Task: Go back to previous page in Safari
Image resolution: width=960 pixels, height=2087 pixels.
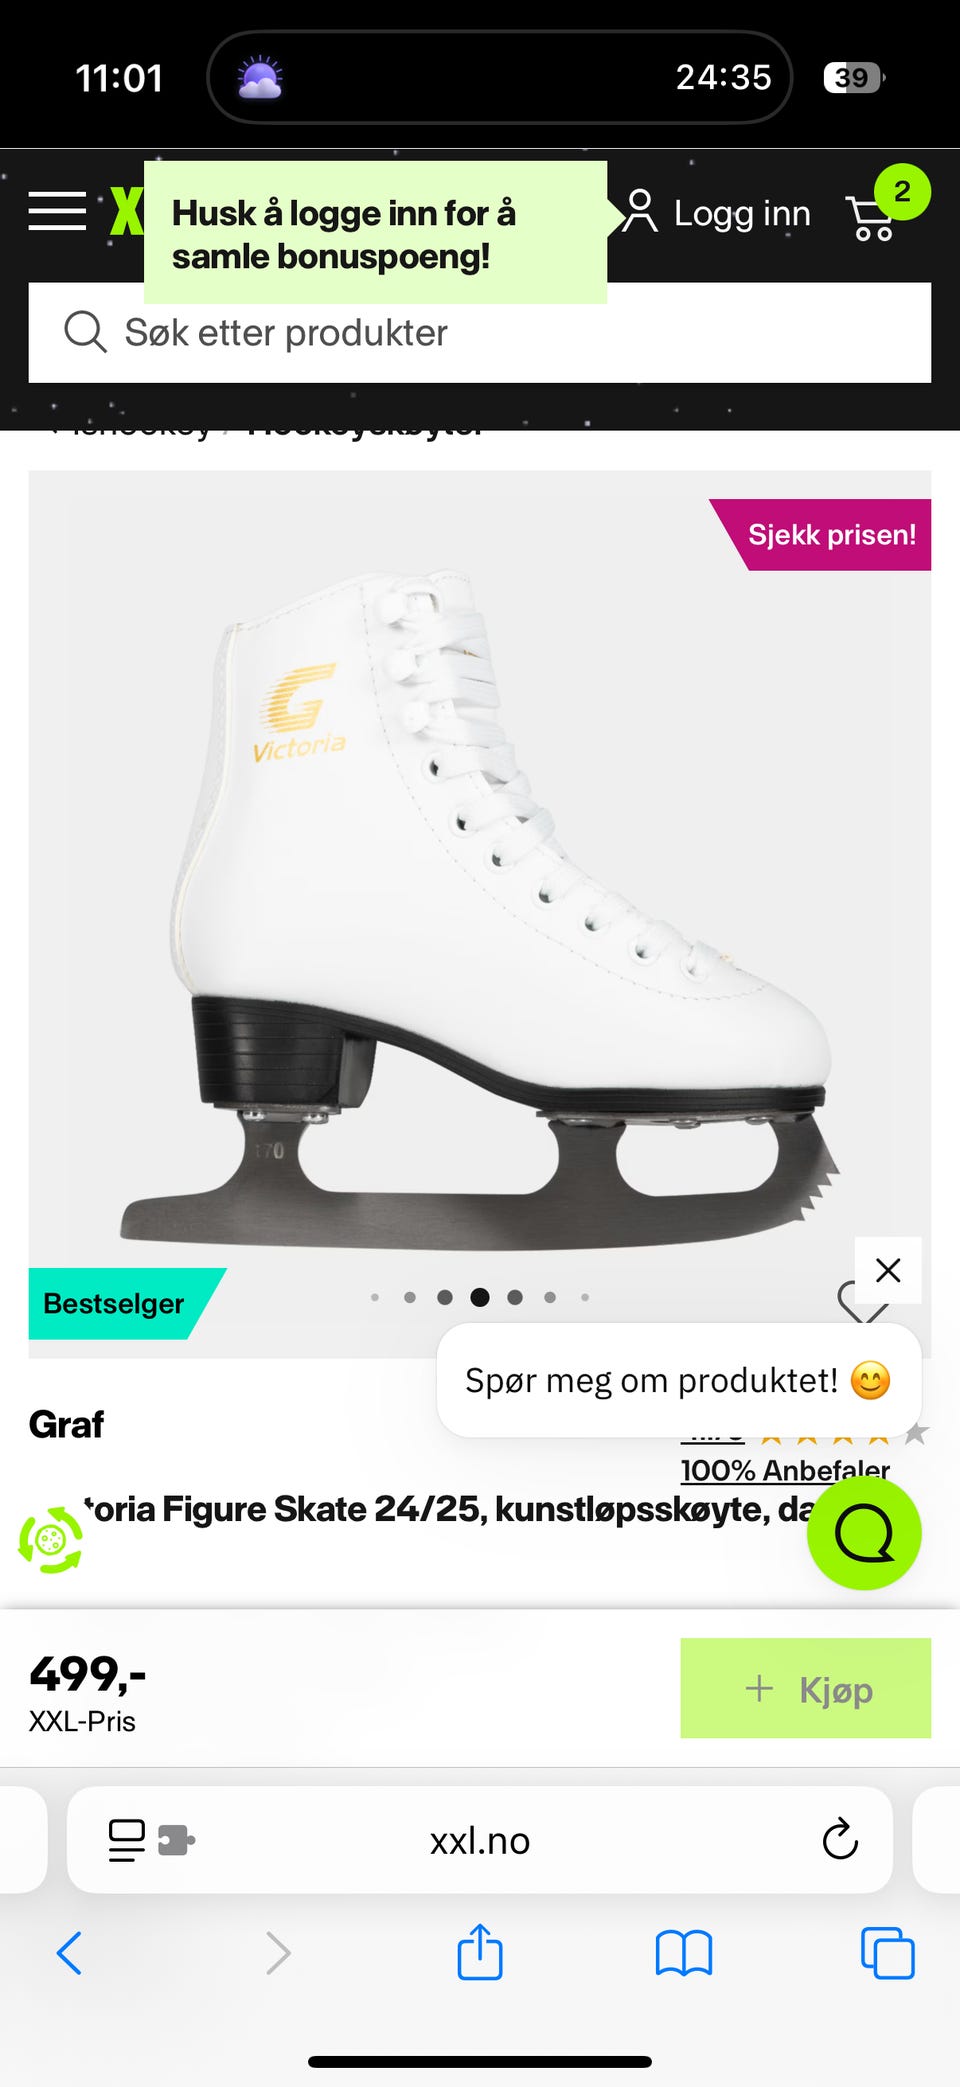Action: (69, 1952)
